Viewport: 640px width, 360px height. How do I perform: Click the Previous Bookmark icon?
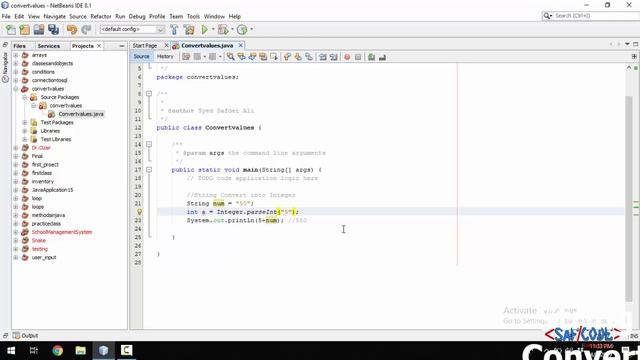(287, 57)
